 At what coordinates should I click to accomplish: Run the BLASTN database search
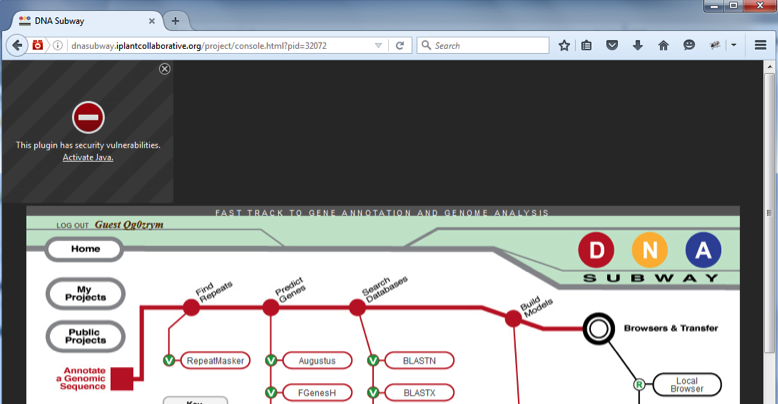pos(419,361)
